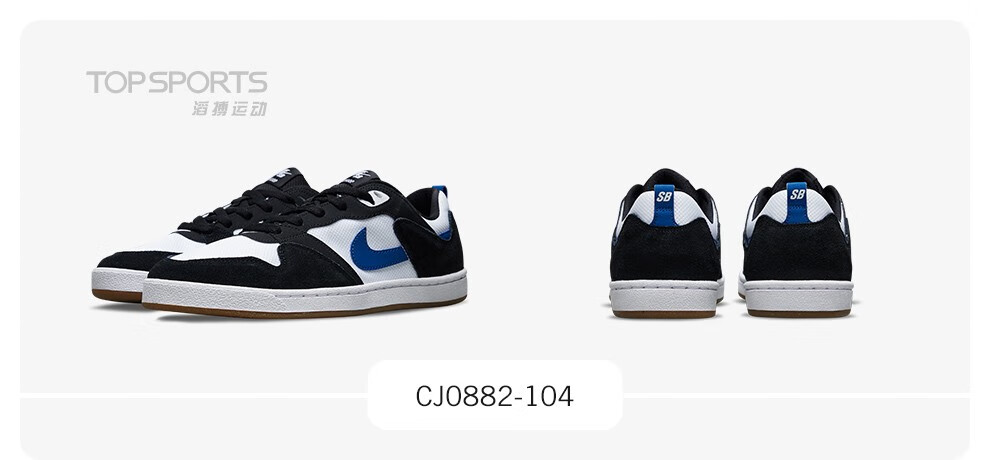Click the white midsole of left rear-view shoe
The image size is (990, 460).
[666, 295]
